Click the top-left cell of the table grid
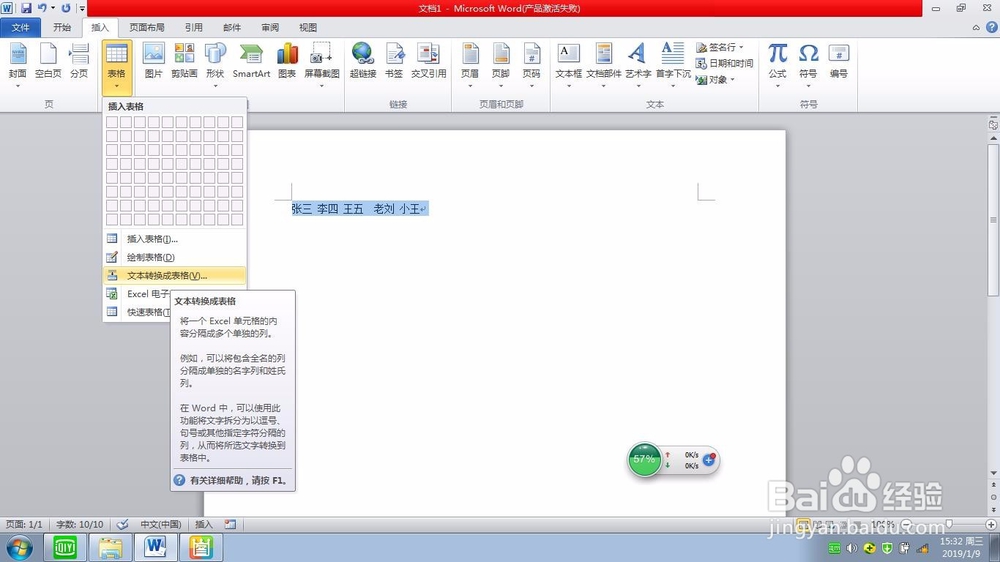Screen dimensions: 1000x562 (112, 122)
